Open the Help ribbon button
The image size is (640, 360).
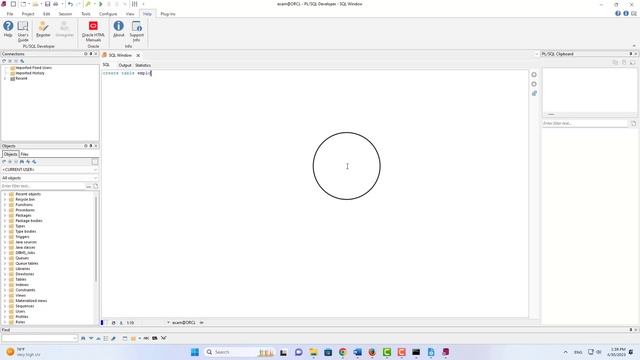[x=8, y=29]
